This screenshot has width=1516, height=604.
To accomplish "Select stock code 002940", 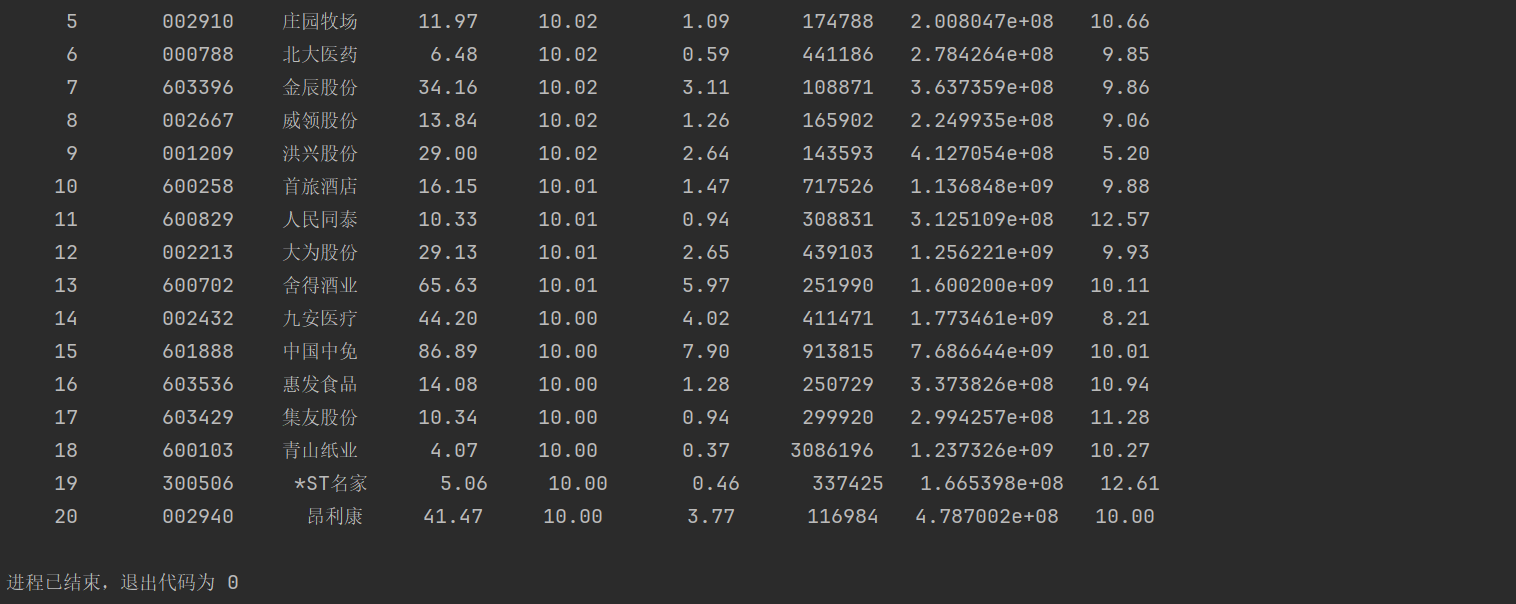I will [198, 516].
